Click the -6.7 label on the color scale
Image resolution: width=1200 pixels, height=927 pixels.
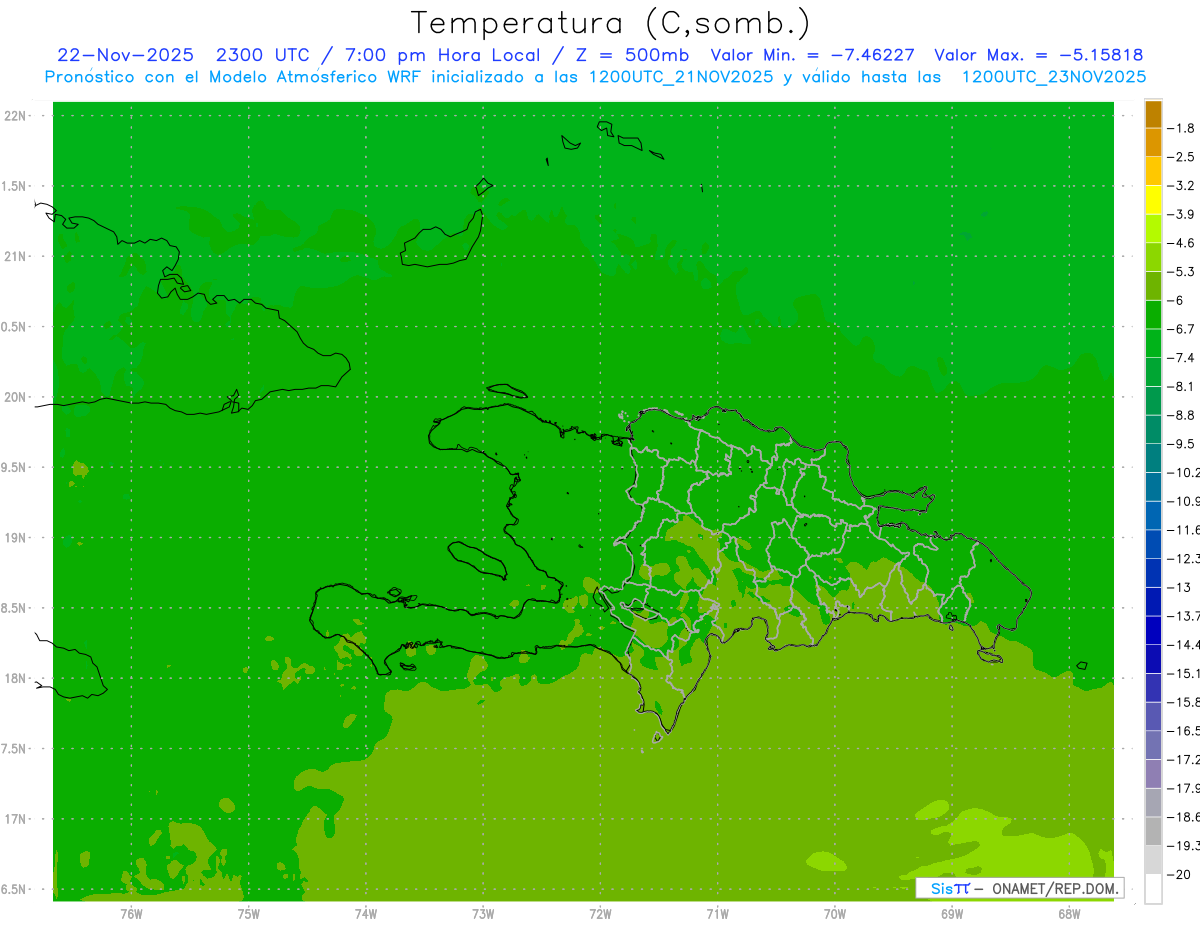click(x=1184, y=329)
